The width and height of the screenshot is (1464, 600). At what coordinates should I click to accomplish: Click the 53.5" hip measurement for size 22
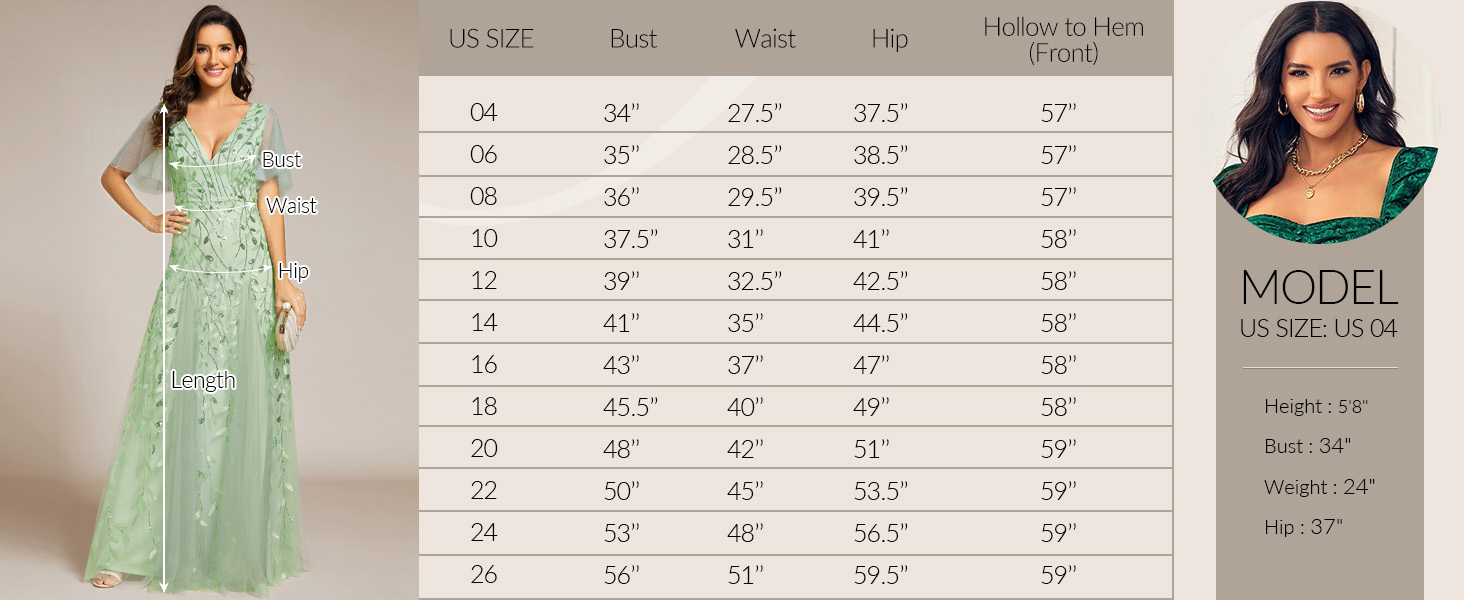(880, 490)
